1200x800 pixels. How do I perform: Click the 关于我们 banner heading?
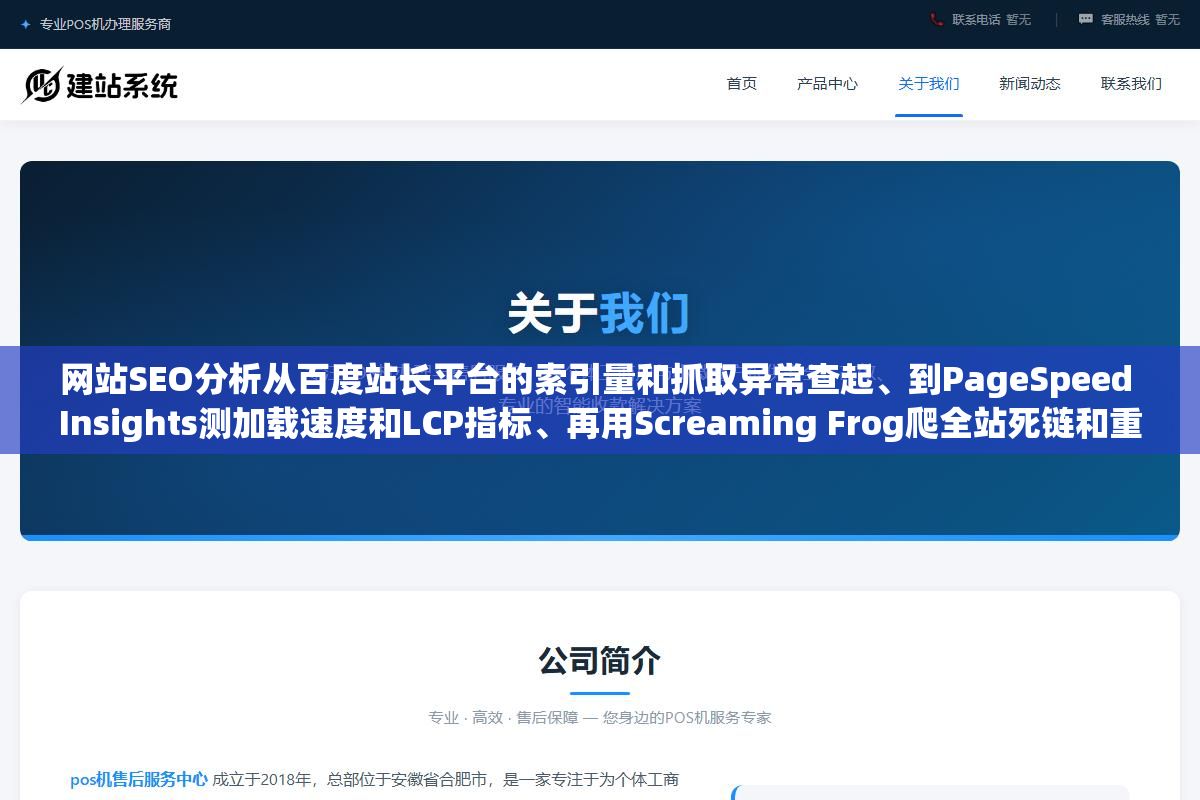[598, 313]
